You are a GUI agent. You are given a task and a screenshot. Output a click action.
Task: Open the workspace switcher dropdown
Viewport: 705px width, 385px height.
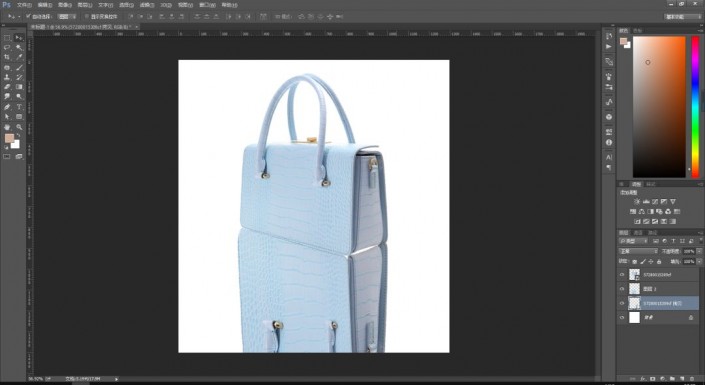point(683,17)
